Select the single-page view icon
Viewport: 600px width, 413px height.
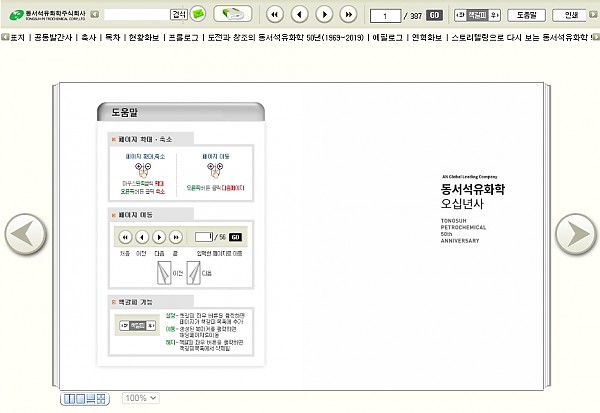tap(80, 399)
